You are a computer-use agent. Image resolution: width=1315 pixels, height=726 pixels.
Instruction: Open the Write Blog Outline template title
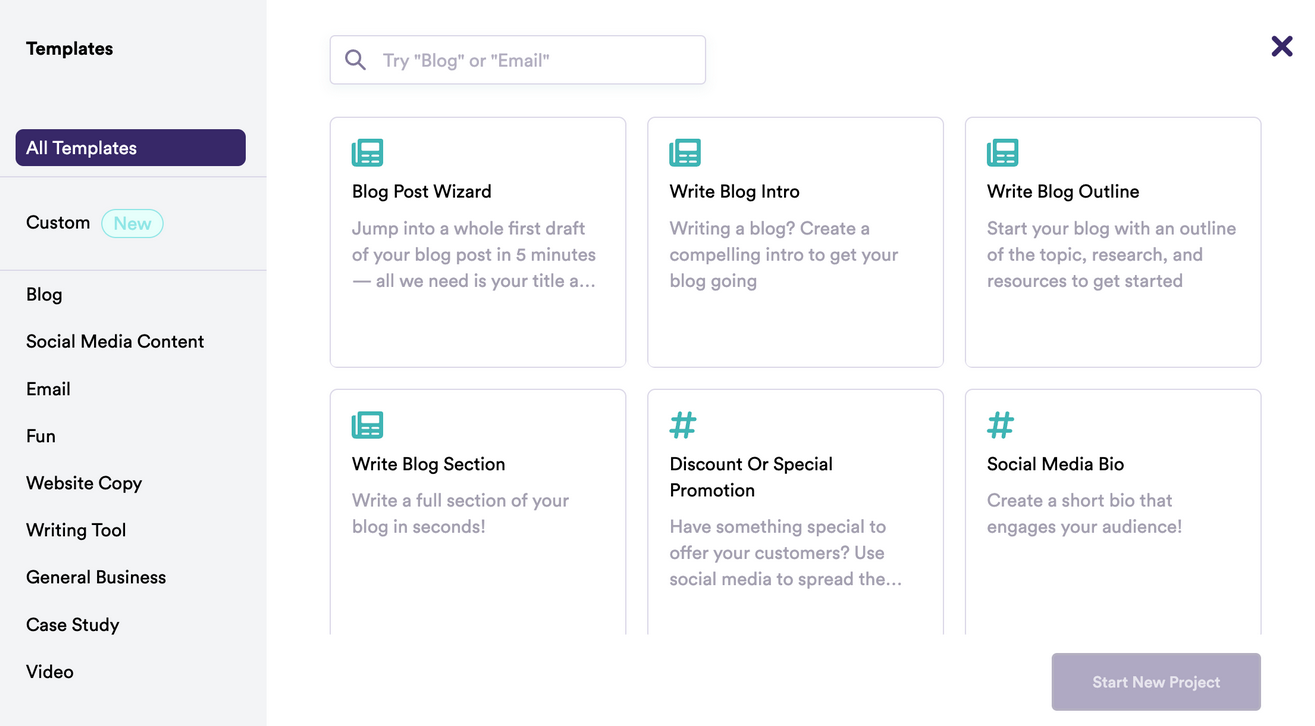click(1063, 192)
